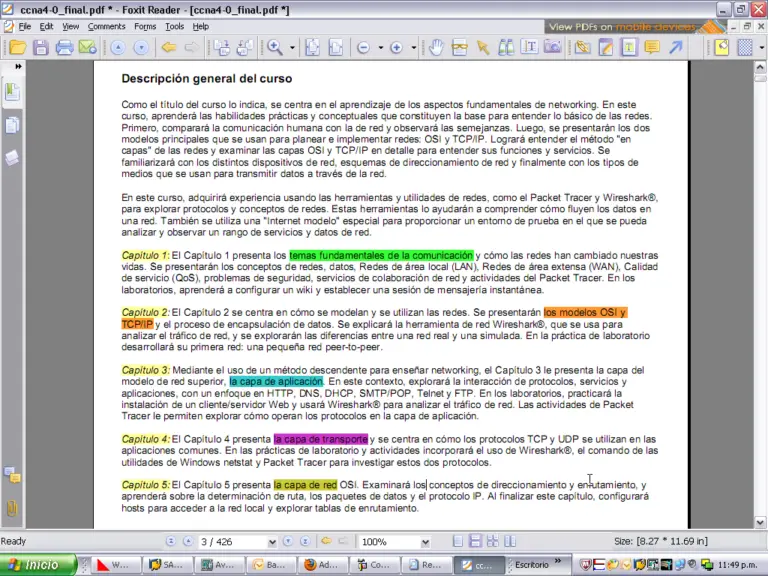Open the View menu
This screenshot has width=768, height=576.
point(71,26)
